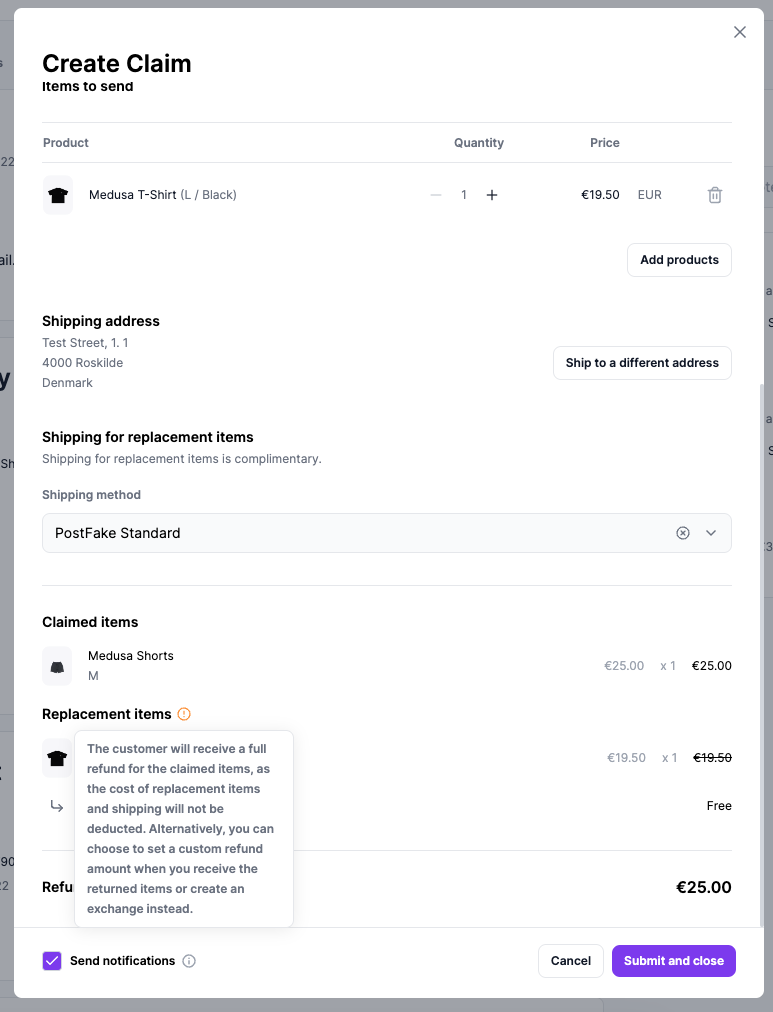Click the info icon next to Replacement items
Image resolution: width=773 pixels, height=1012 pixels.
click(x=183, y=714)
